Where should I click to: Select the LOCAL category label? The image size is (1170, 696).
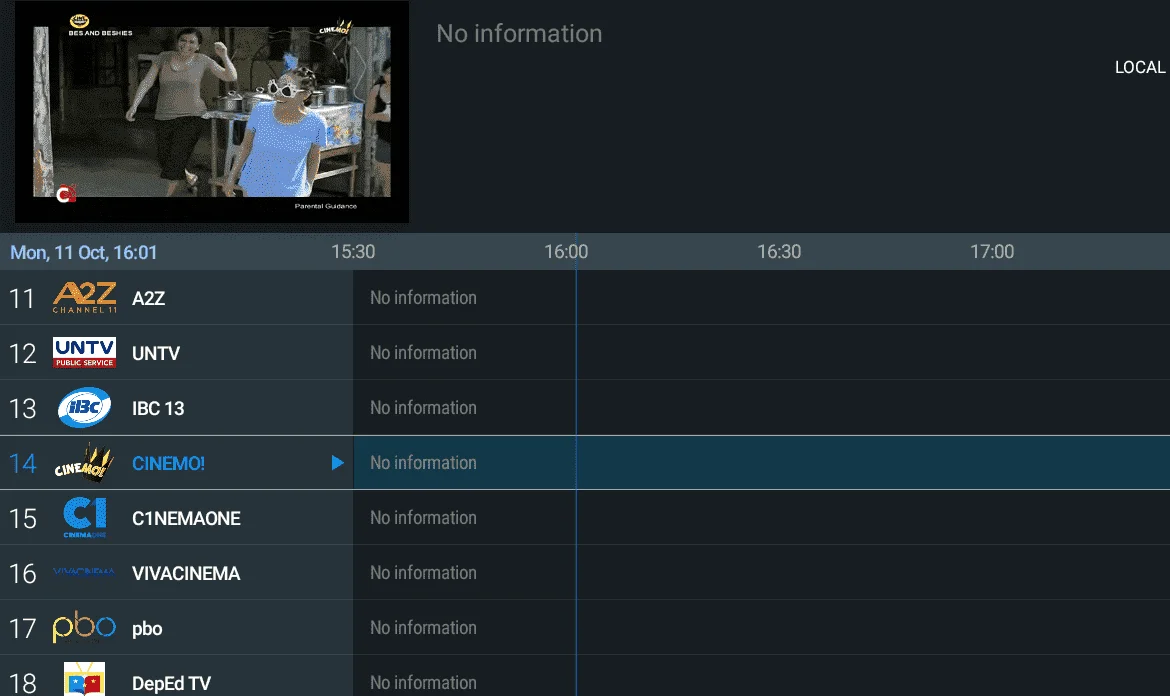[1139, 67]
